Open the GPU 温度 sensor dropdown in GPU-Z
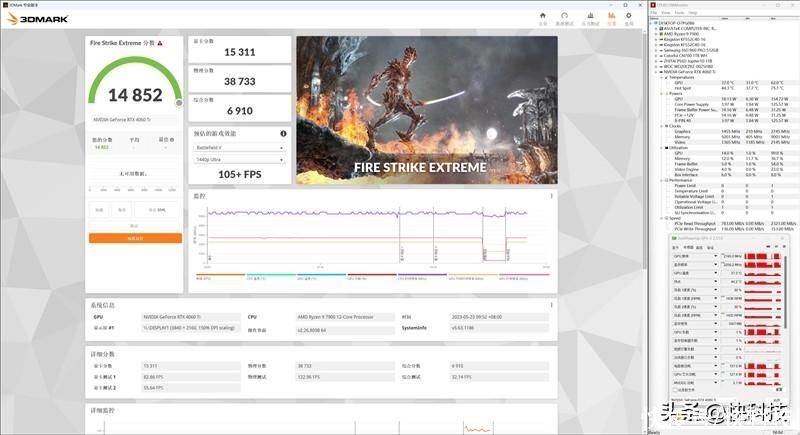Viewport: 800px width, 435px height. (x=716, y=273)
